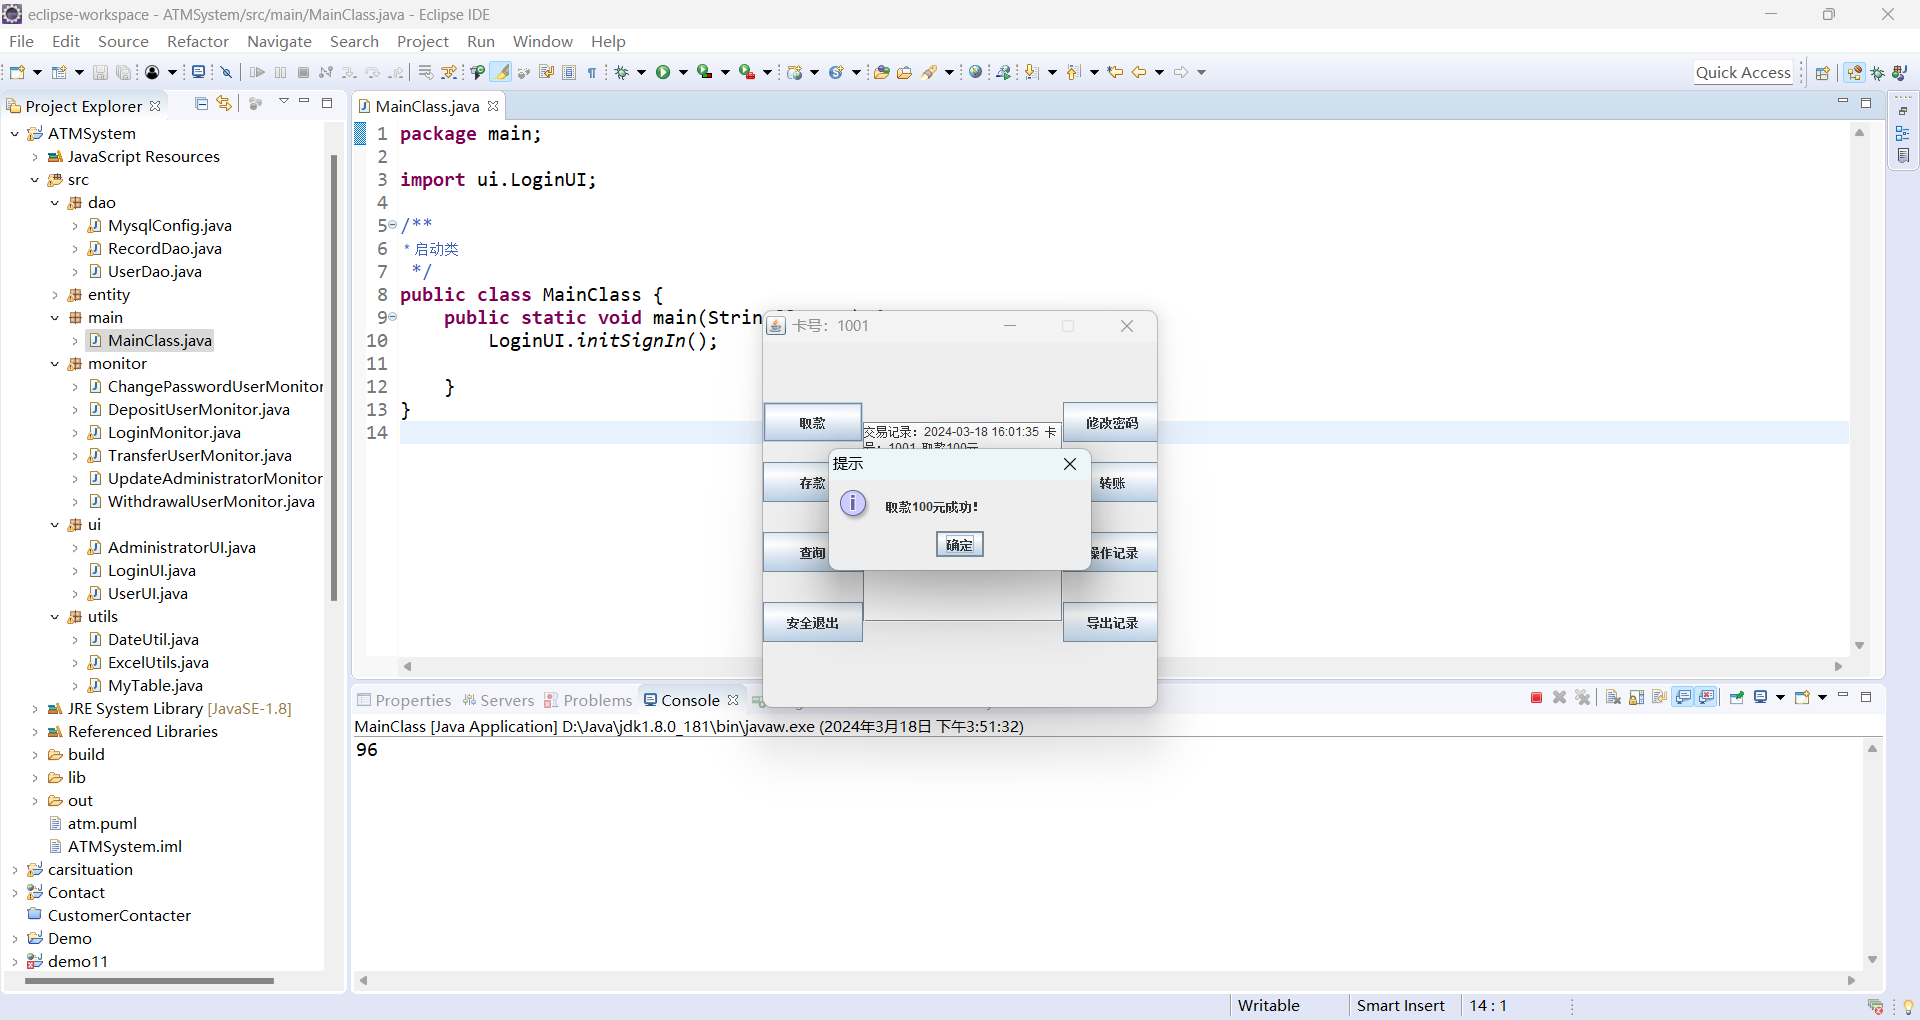
Task: Open the New wizard dropdown arrow
Action: pyautogui.click(x=37, y=72)
